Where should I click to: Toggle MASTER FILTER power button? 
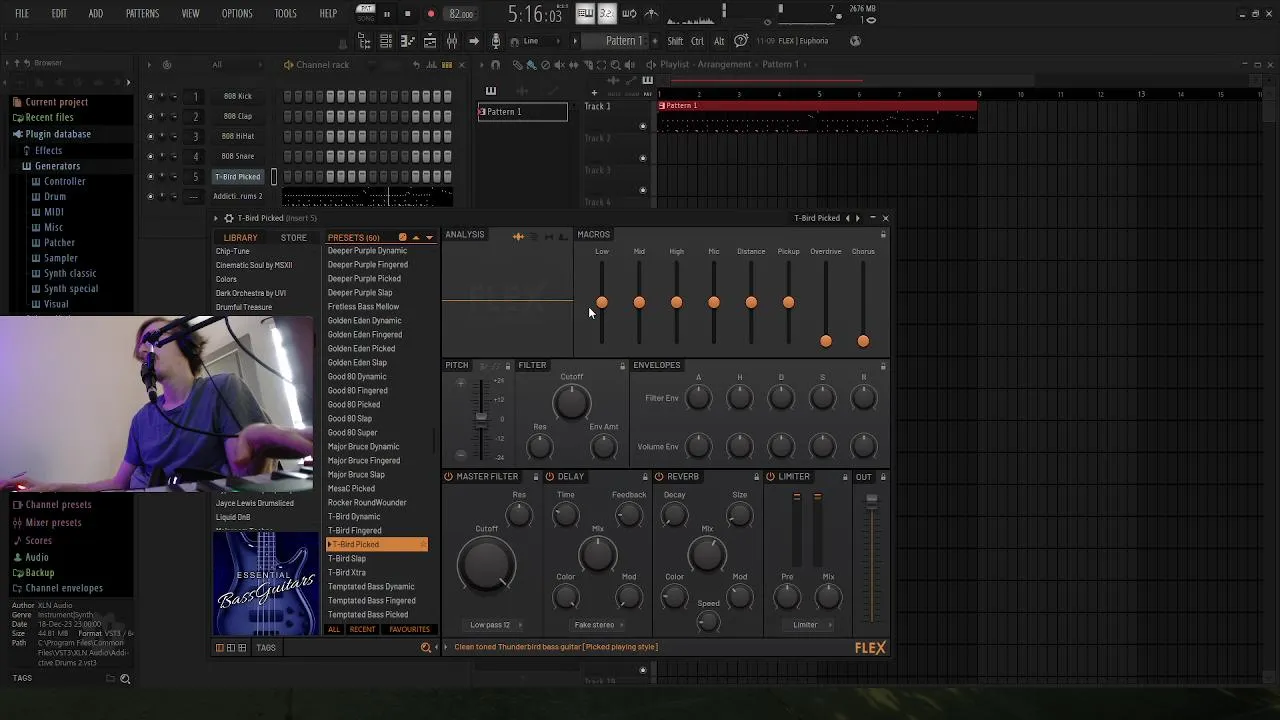tap(448, 477)
